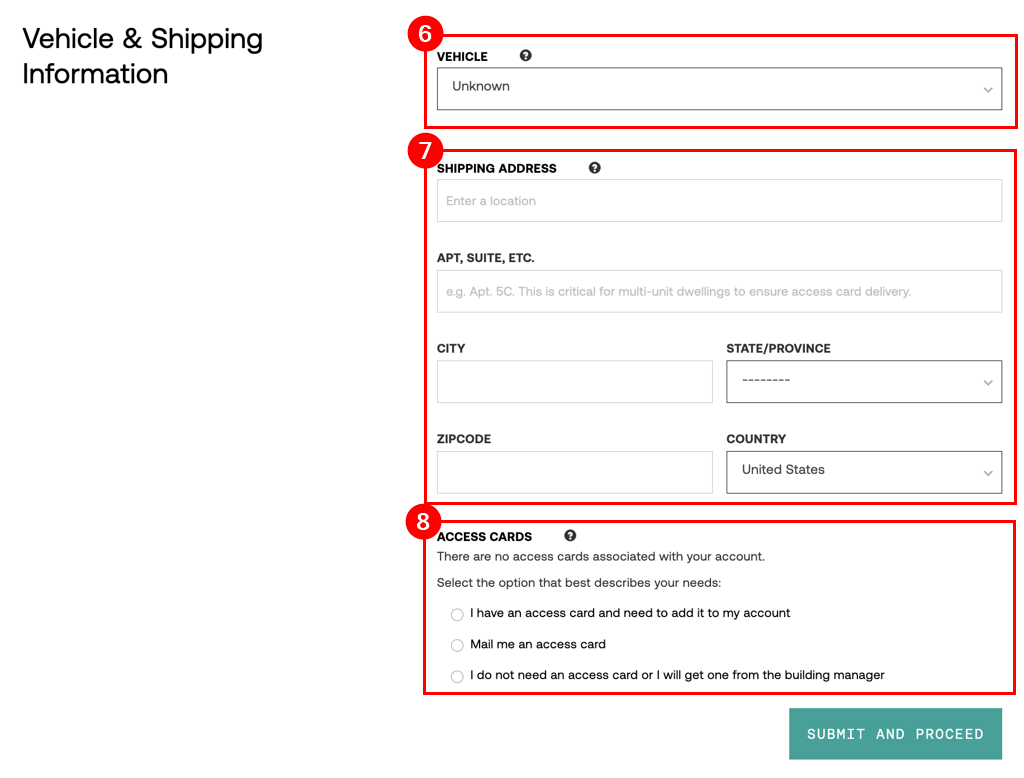Click the "Vehicle & Shipping Information" heading
The width and height of the screenshot is (1024, 778).
[x=142, y=56]
